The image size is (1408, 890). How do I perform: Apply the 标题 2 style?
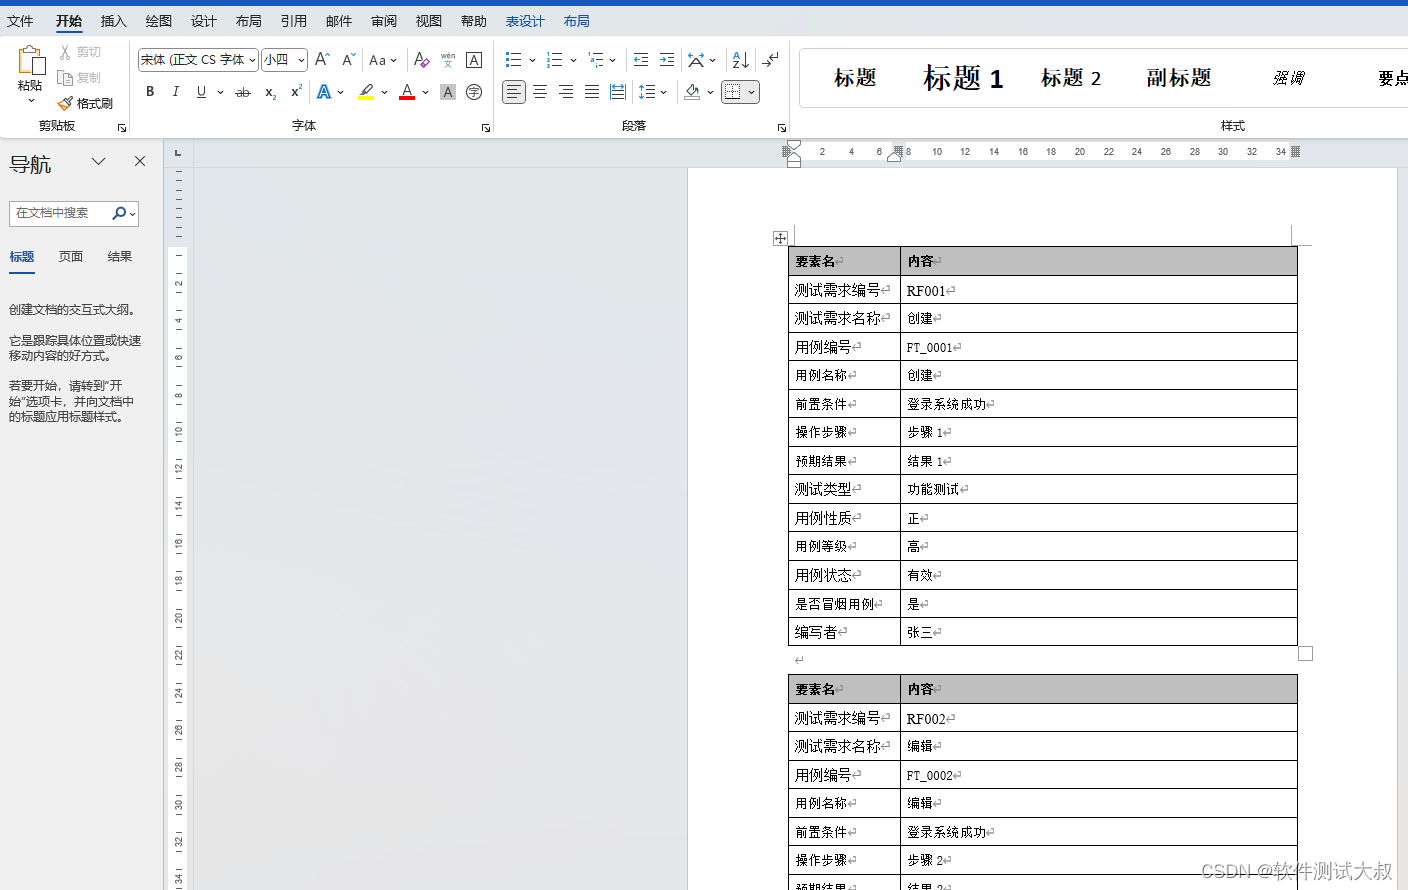tap(1071, 78)
